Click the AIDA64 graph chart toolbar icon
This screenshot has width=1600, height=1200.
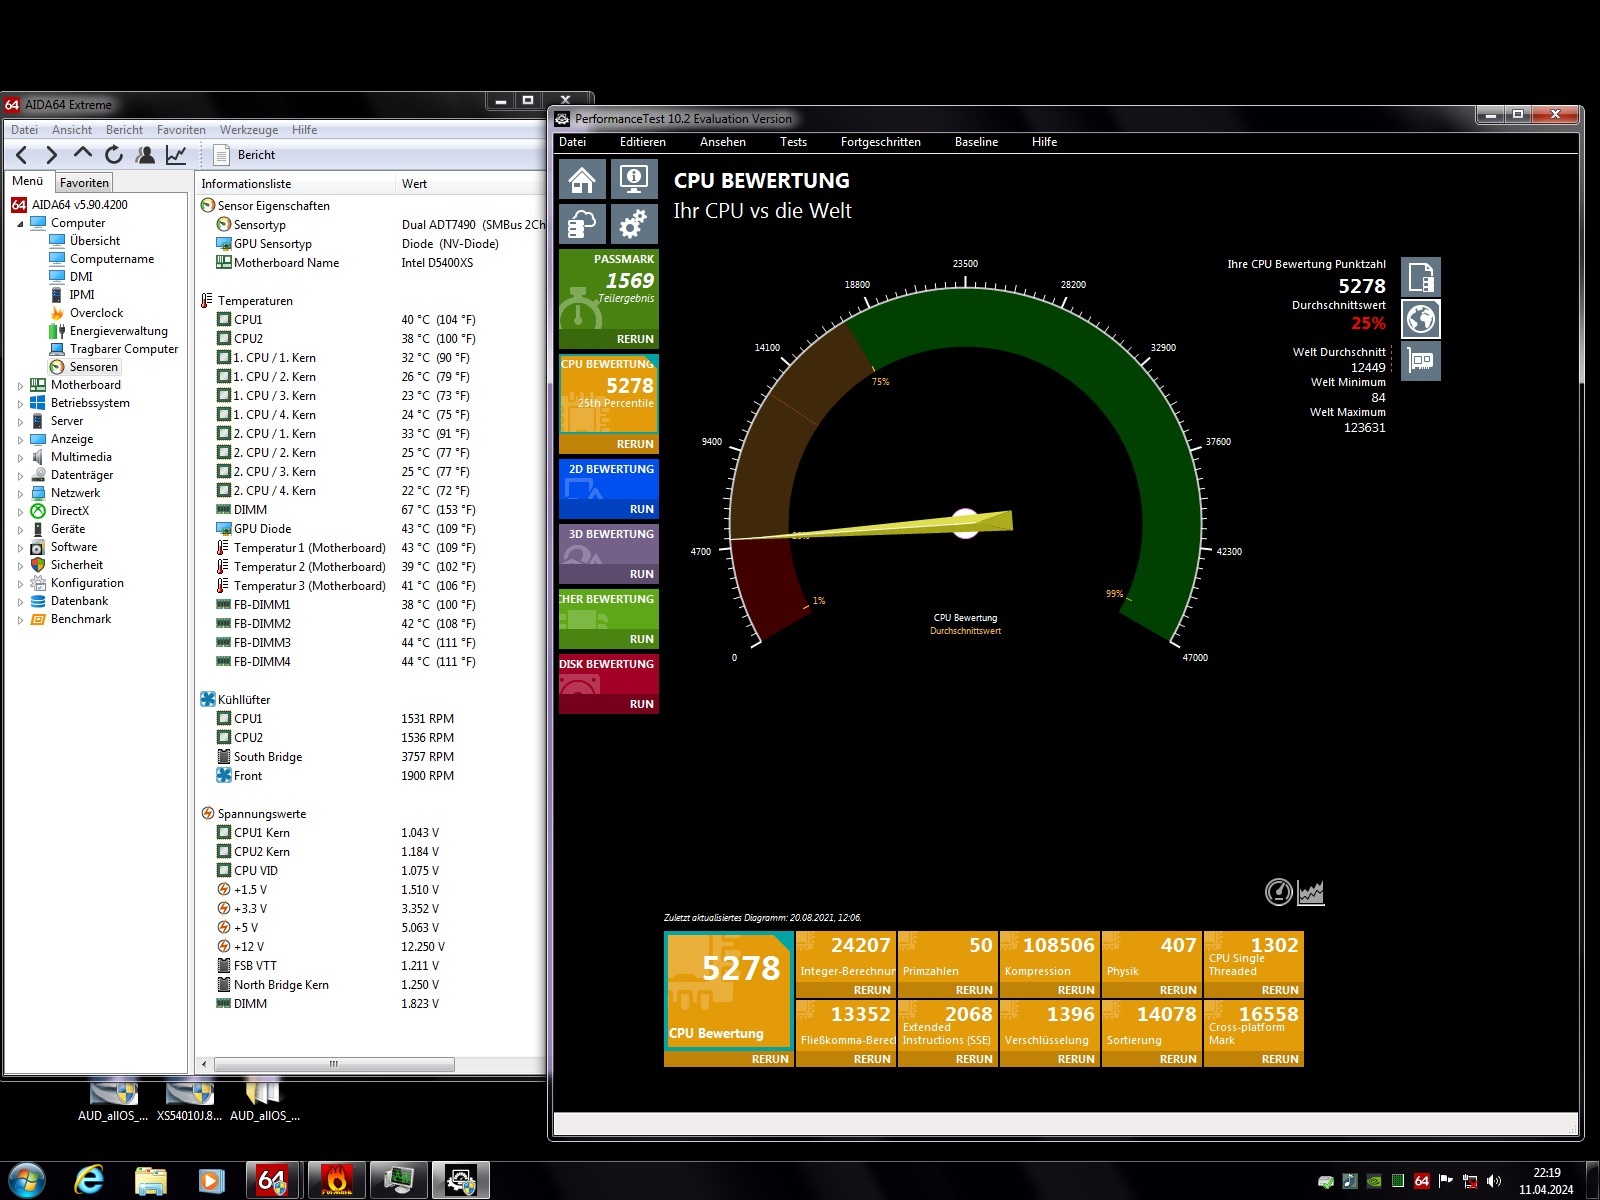(176, 155)
